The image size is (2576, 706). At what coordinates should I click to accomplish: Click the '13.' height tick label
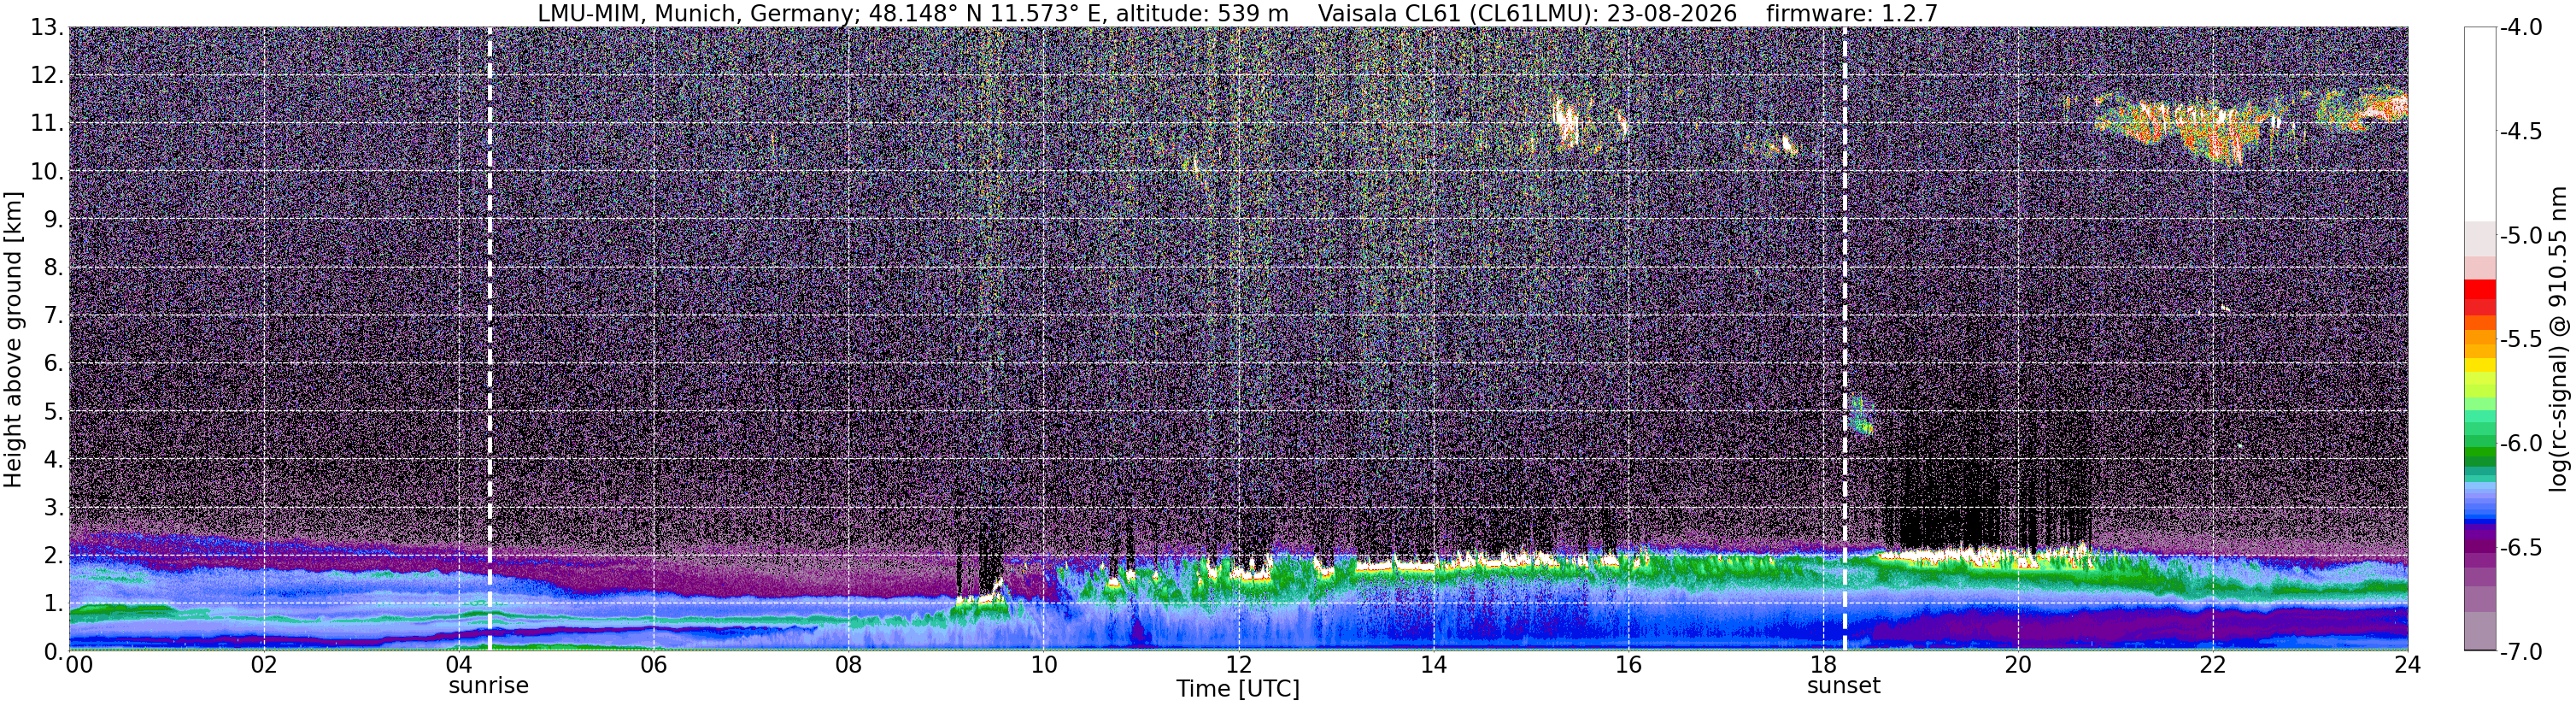tap(46, 27)
